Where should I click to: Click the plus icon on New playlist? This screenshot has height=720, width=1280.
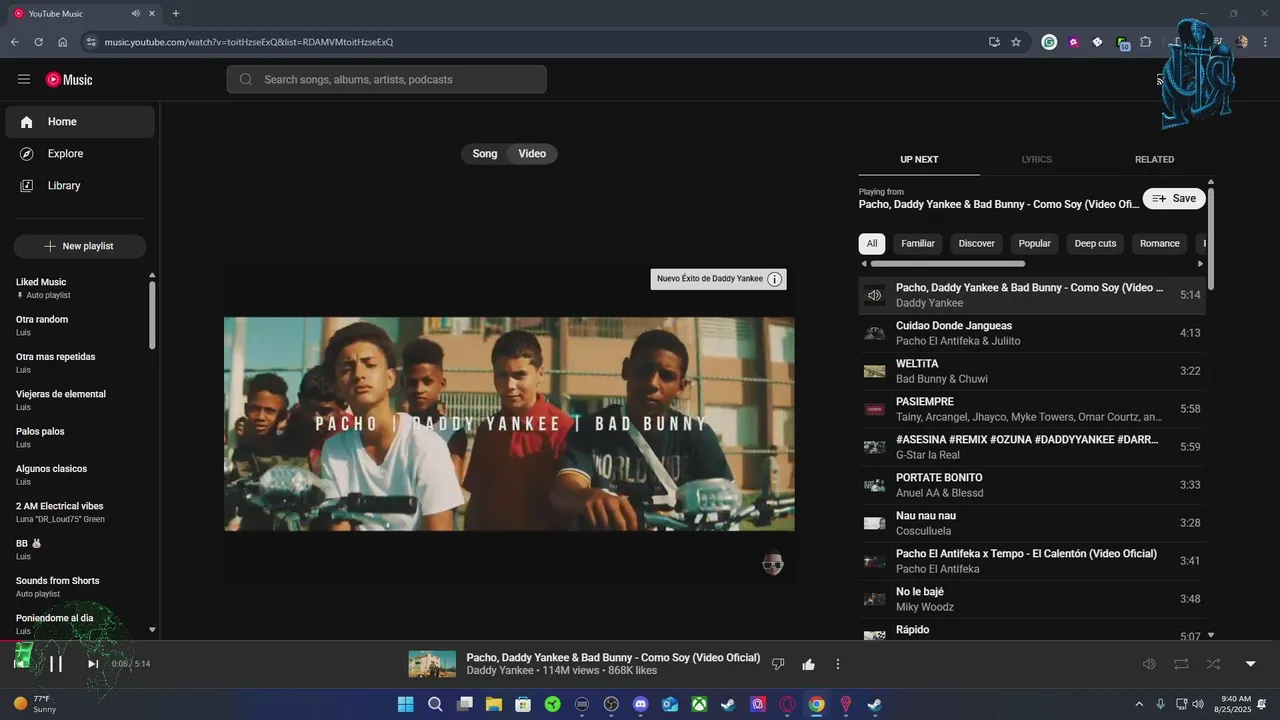(50, 246)
